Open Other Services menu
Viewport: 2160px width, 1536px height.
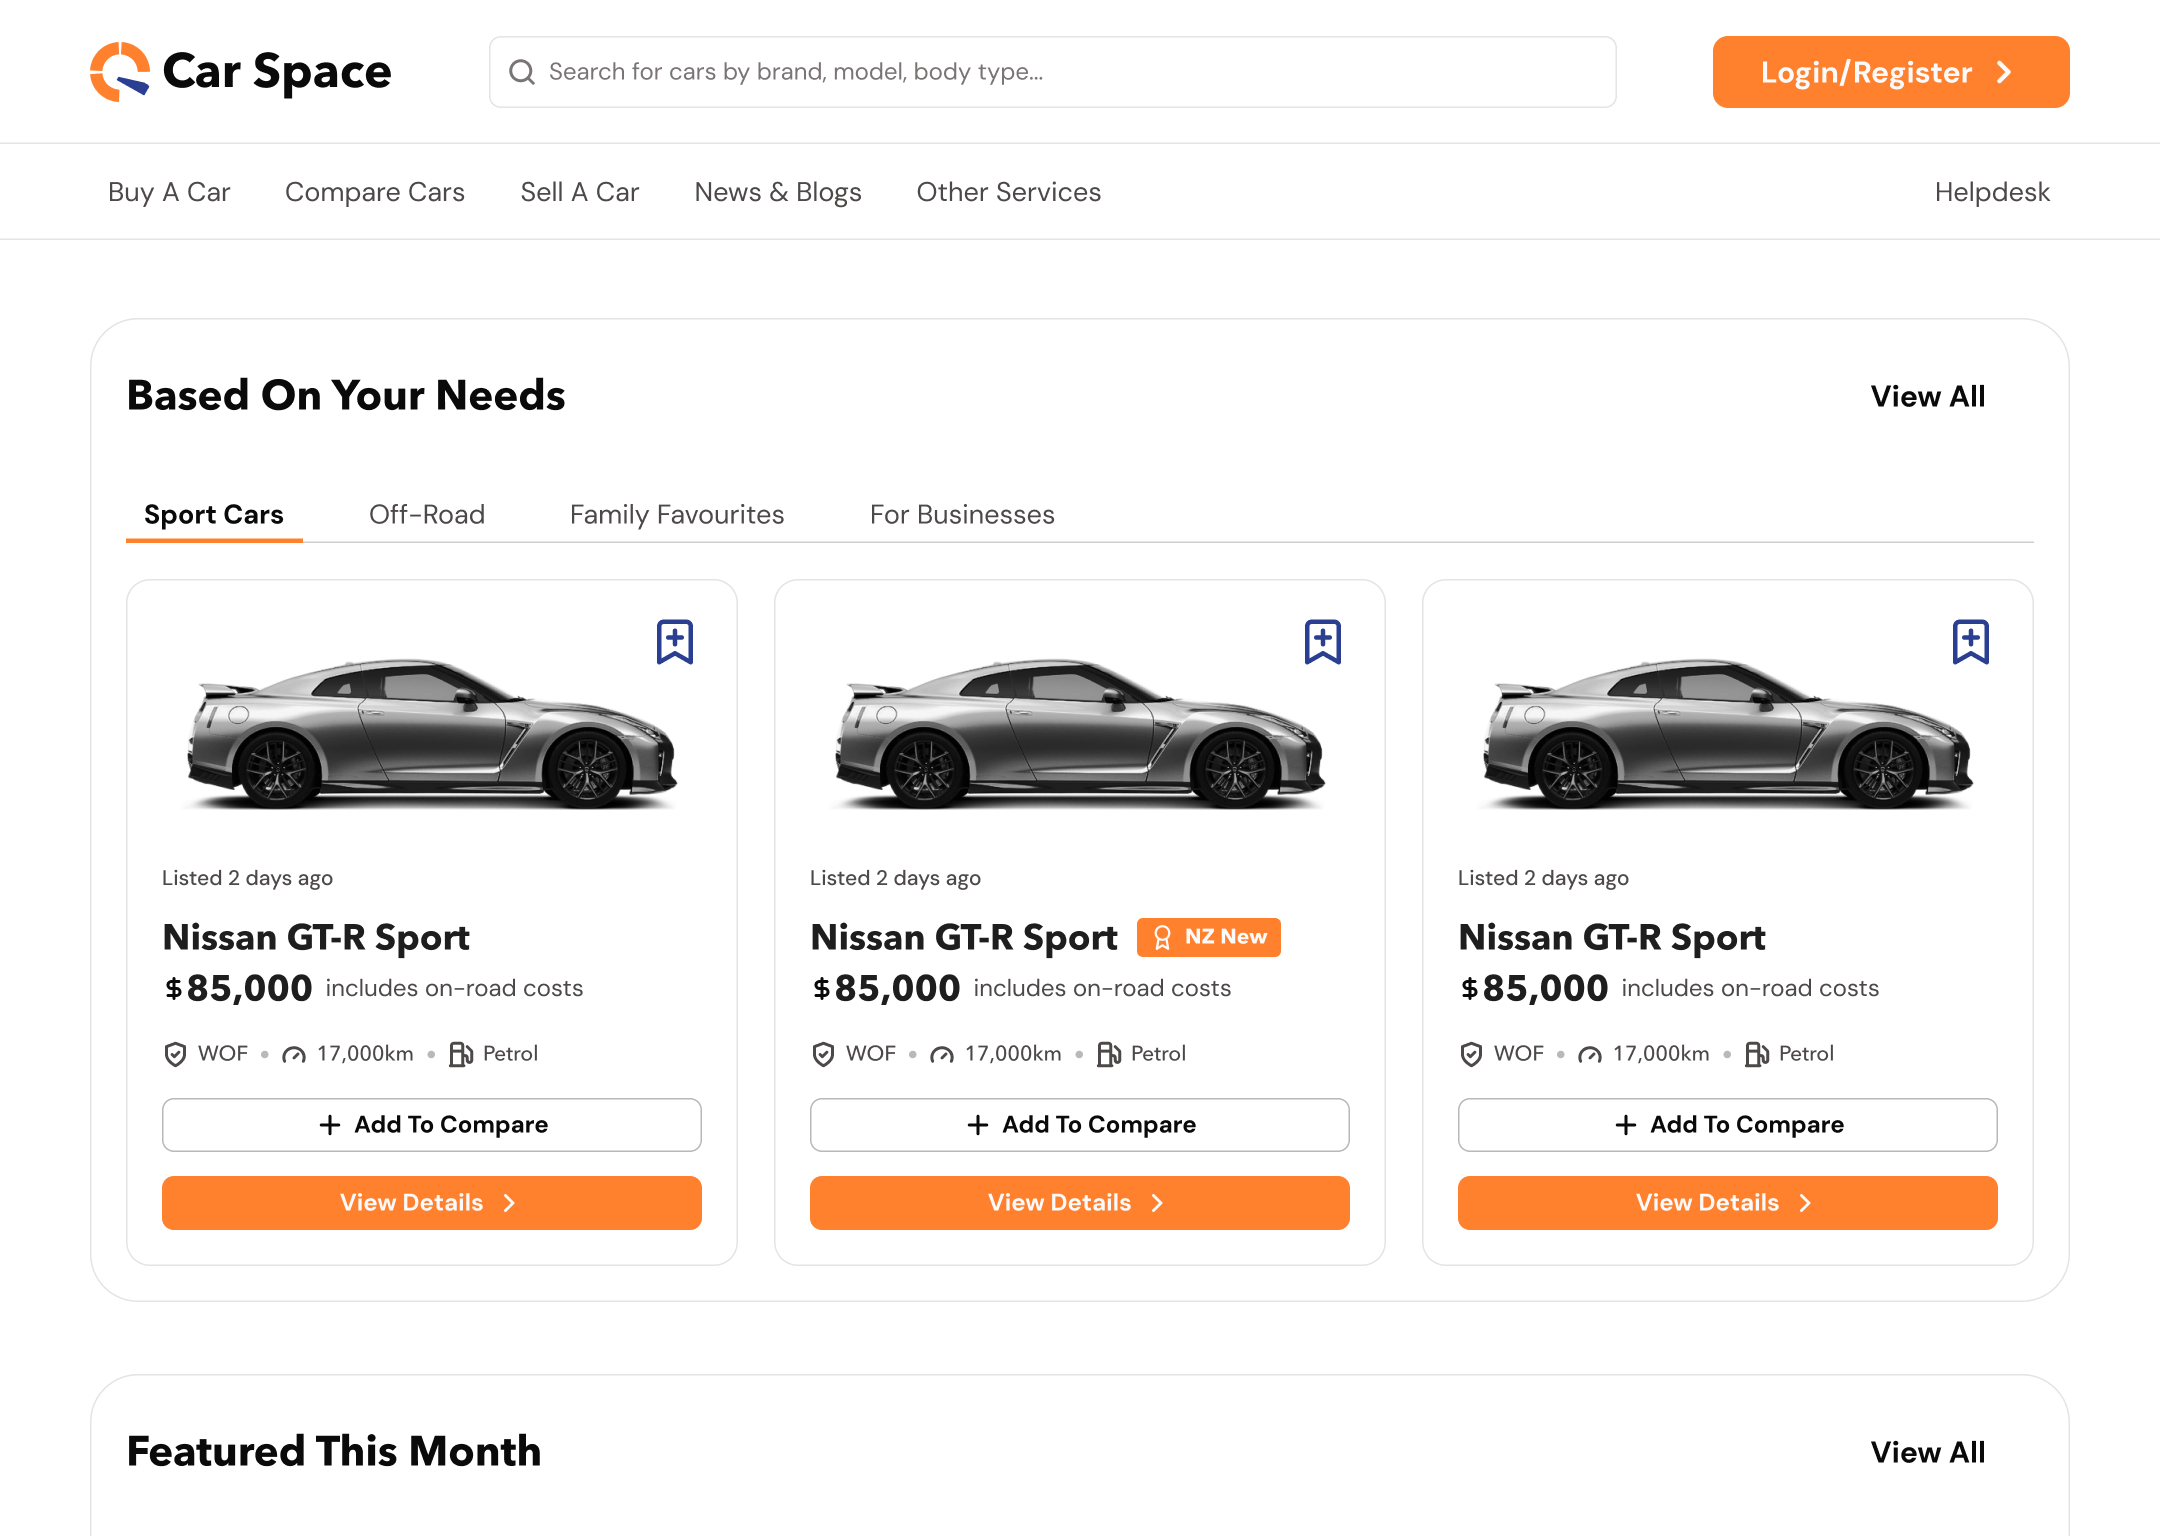1009,192
